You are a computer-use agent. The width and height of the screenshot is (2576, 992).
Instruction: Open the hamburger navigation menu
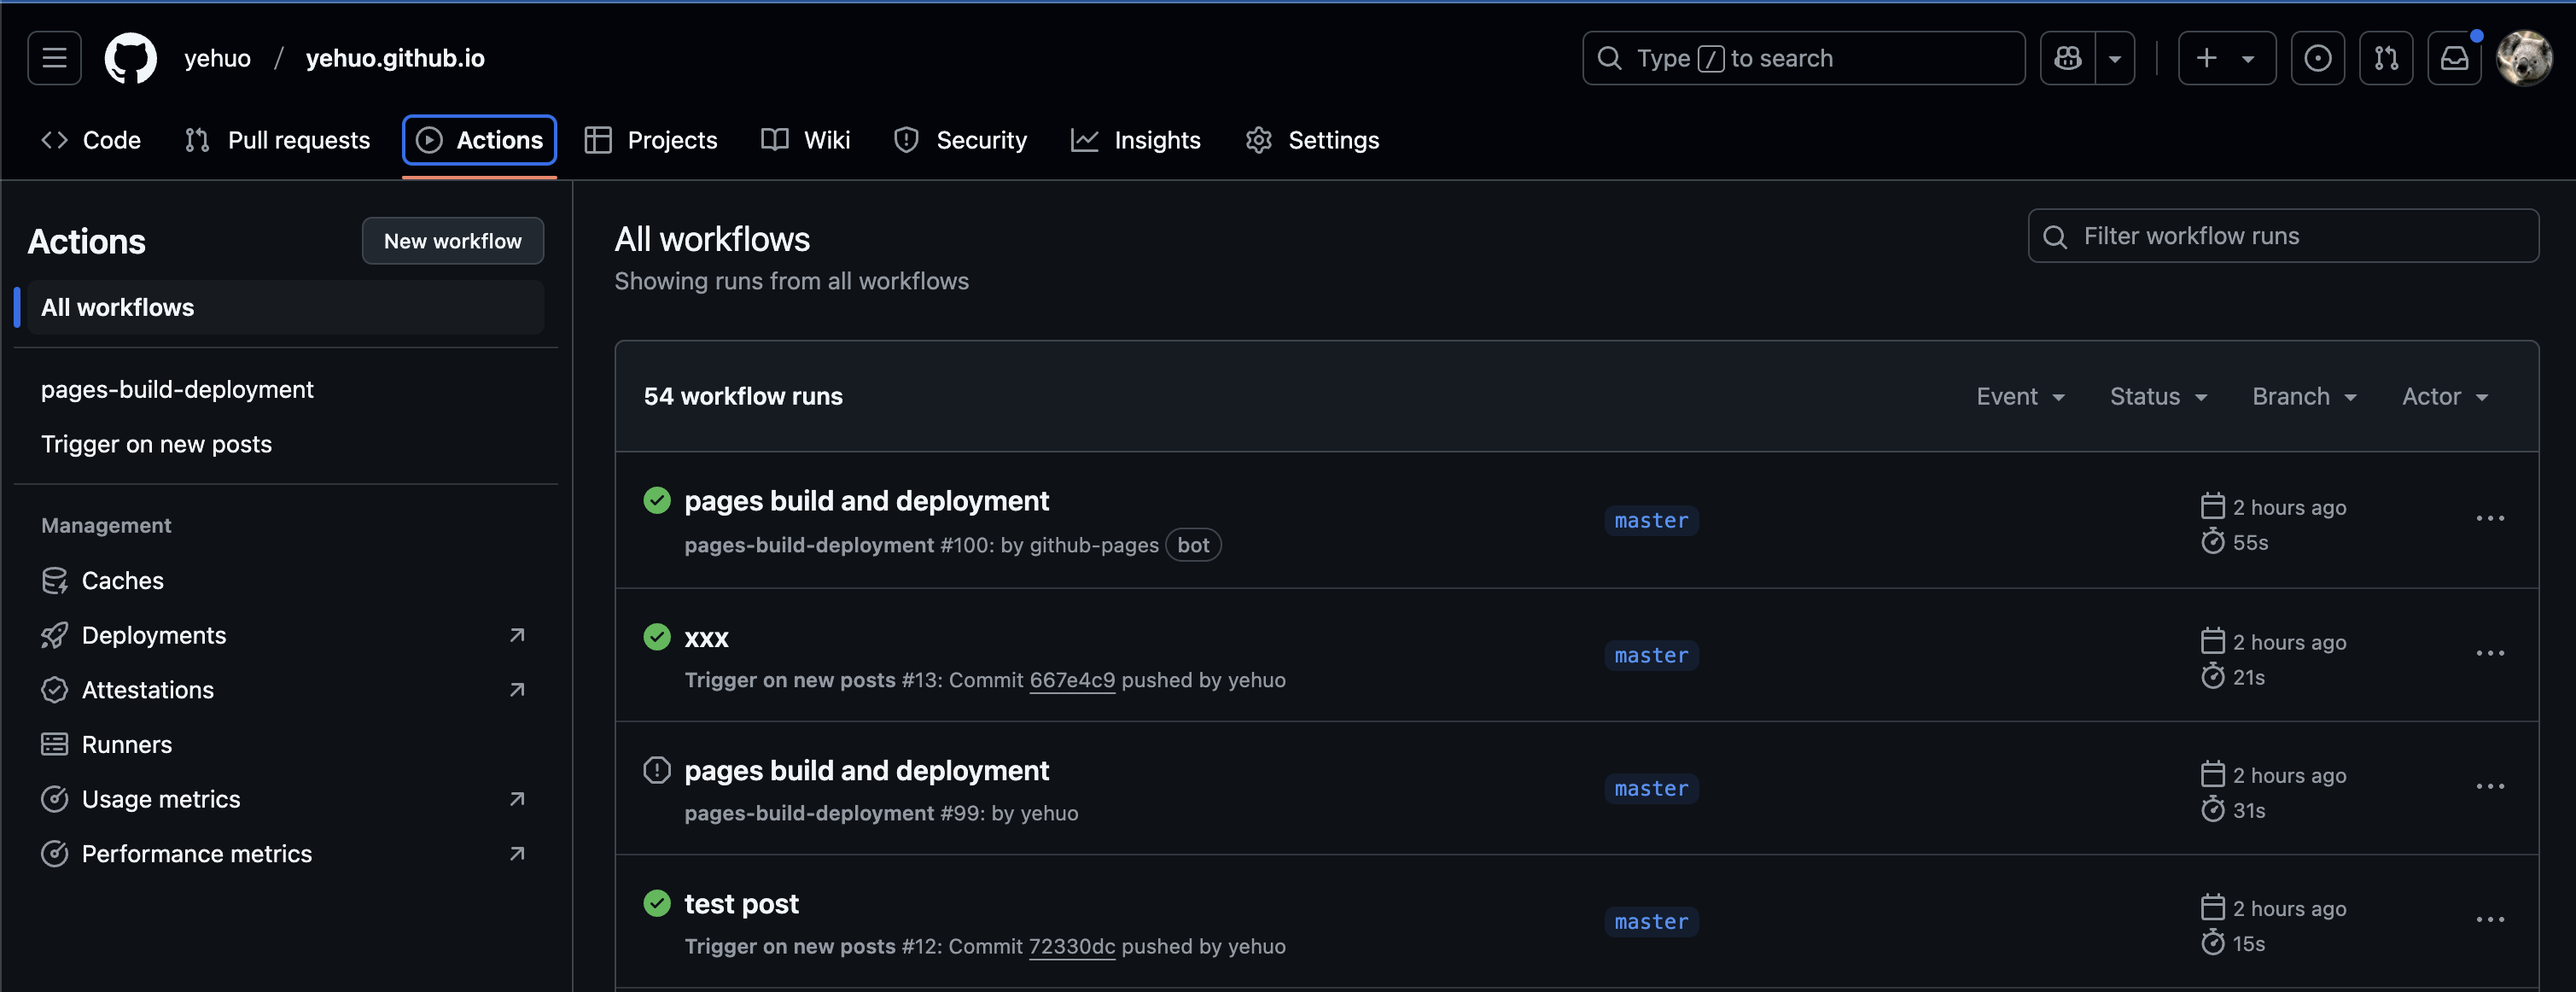[x=54, y=58]
